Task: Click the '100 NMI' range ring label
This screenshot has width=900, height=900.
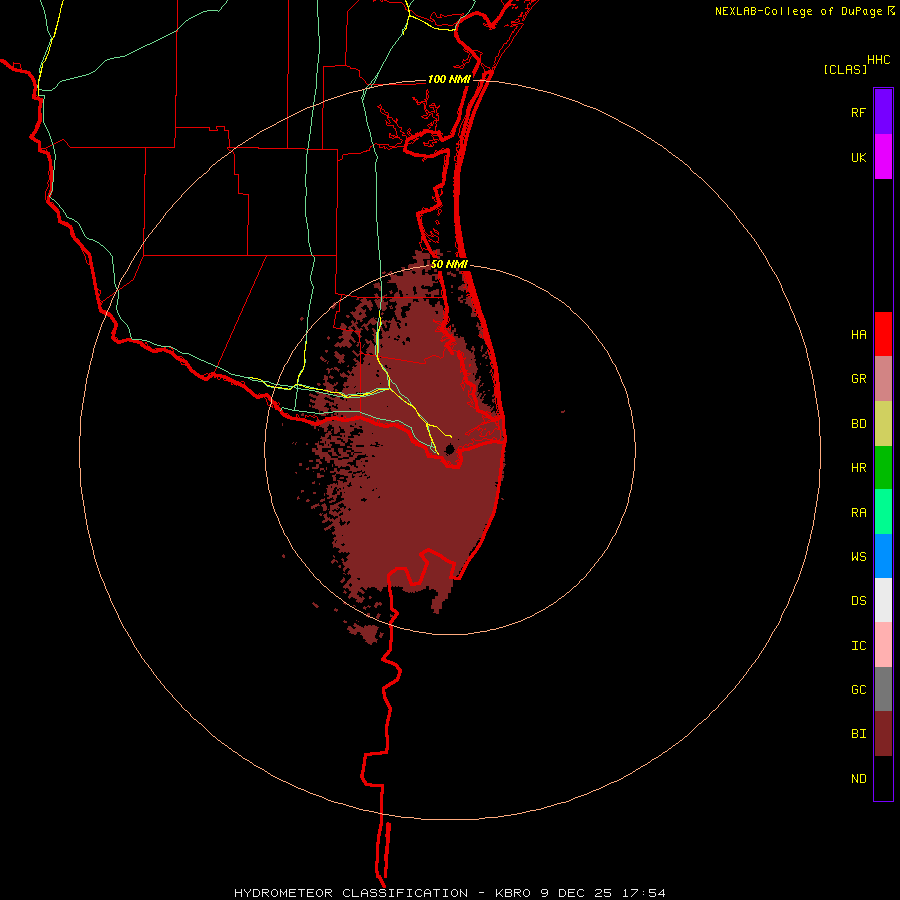Action: click(x=449, y=79)
